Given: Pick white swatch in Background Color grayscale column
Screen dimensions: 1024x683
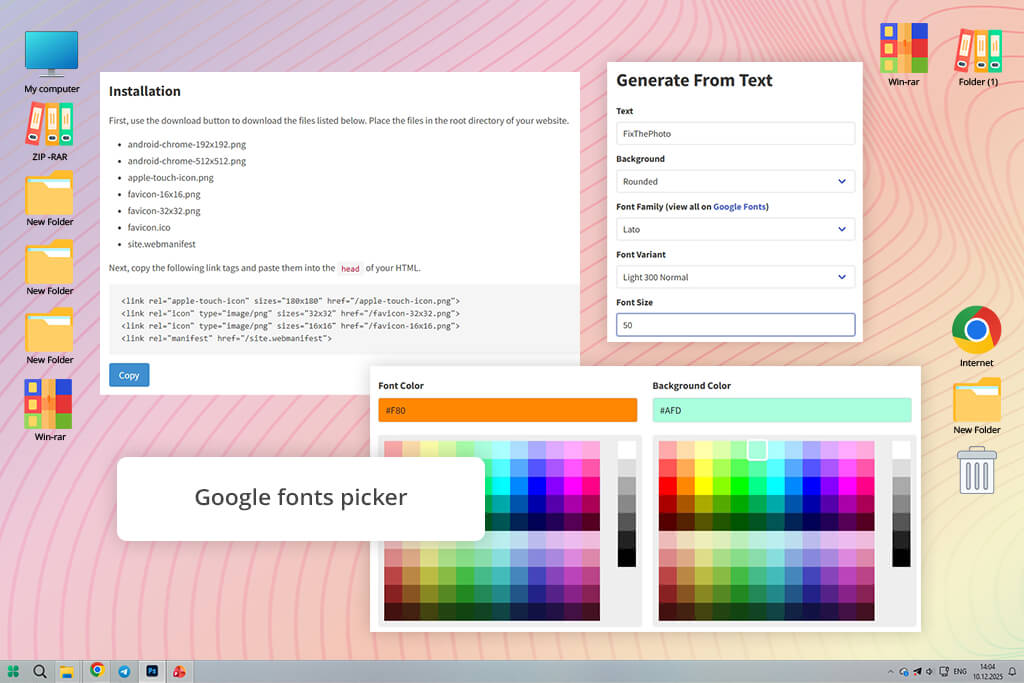Looking at the screenshot, I should coord(901,449).
